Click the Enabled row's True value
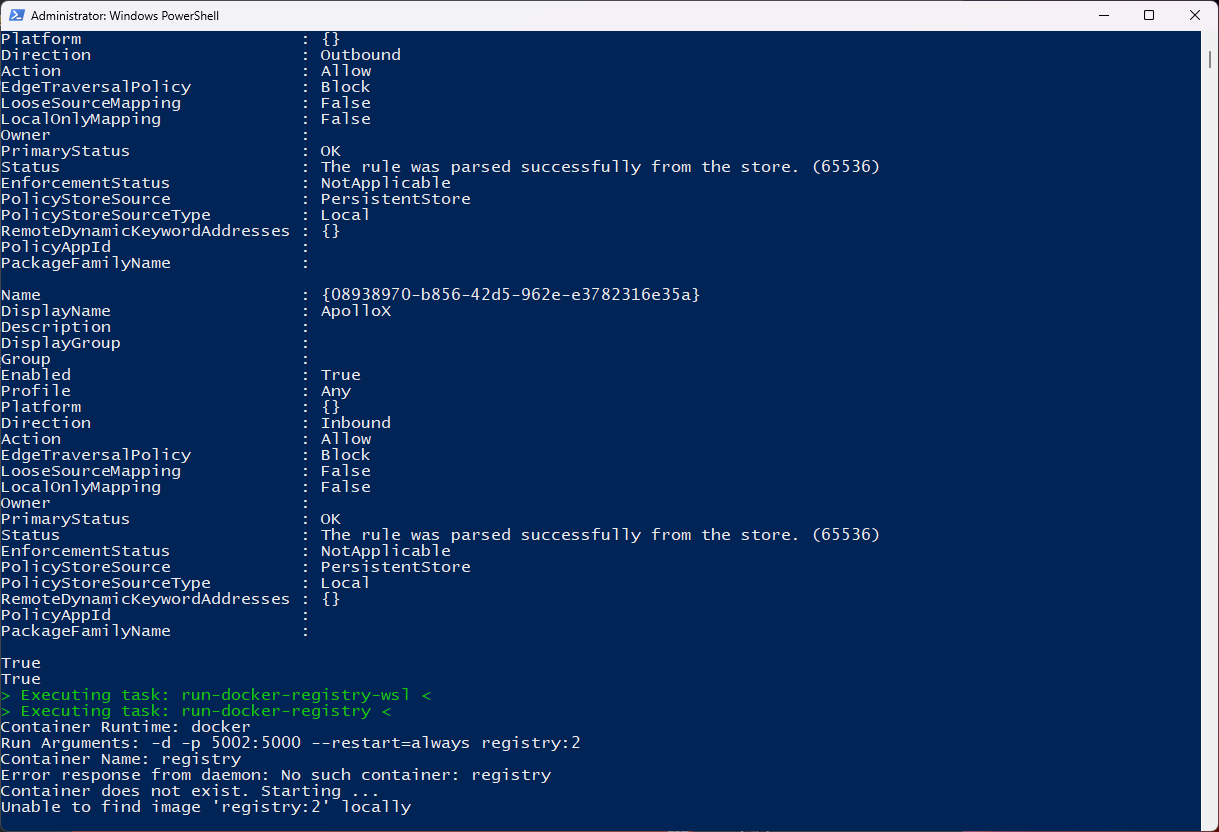The width and height of the screenshot is (1219, 832). (x=340, y=375)
